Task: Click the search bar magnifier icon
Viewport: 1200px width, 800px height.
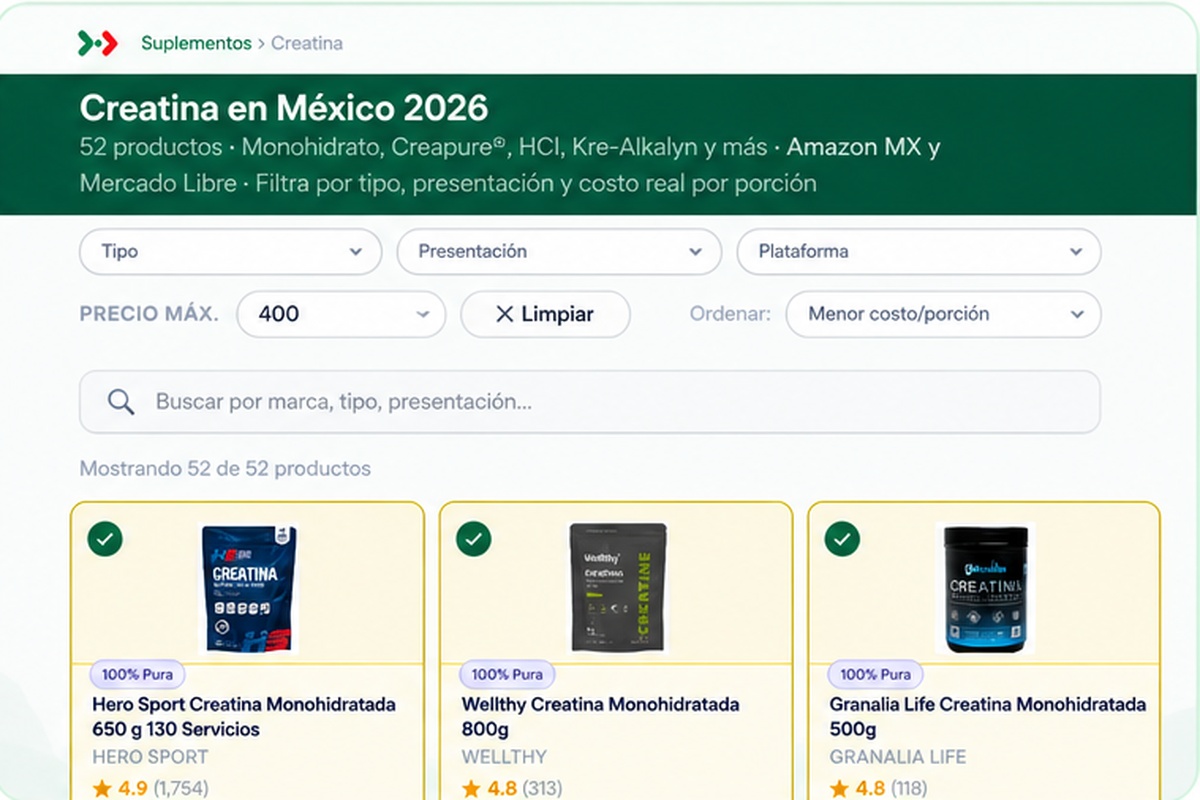Action: pos(121,402)
